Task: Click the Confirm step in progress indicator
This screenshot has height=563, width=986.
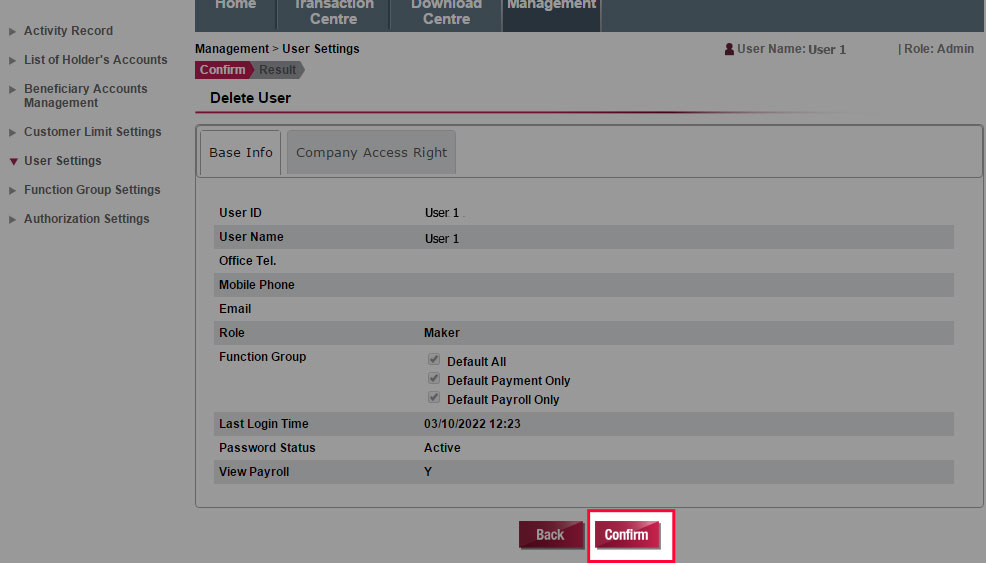Action: pos(223,70)
